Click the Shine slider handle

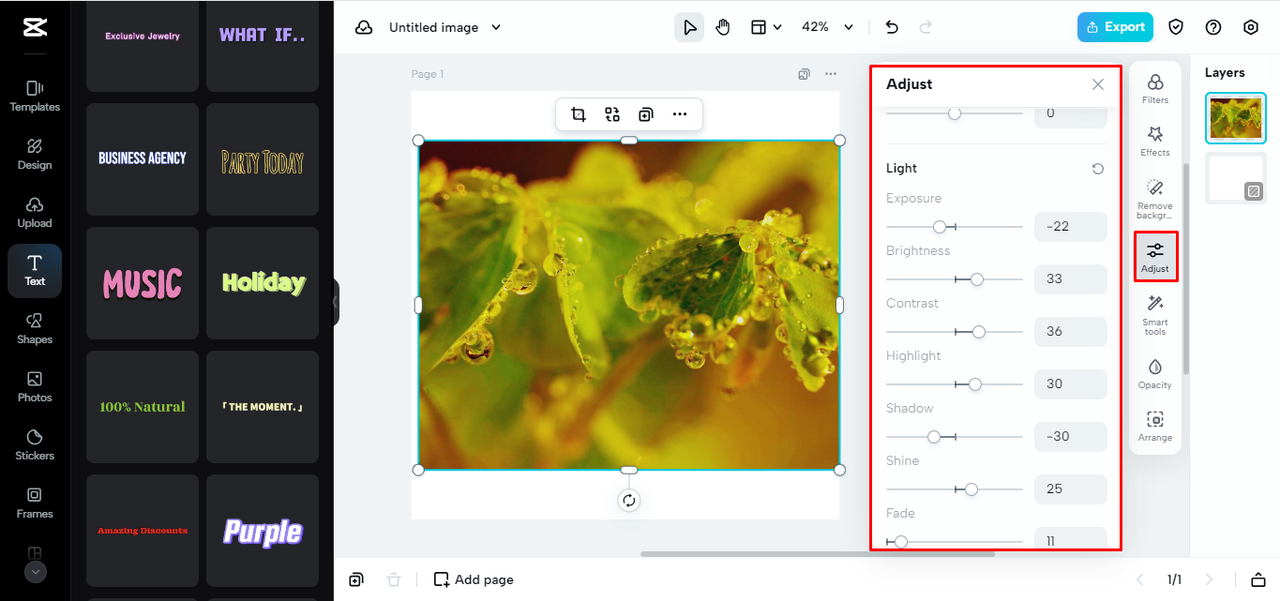click(x=971, y=489)
